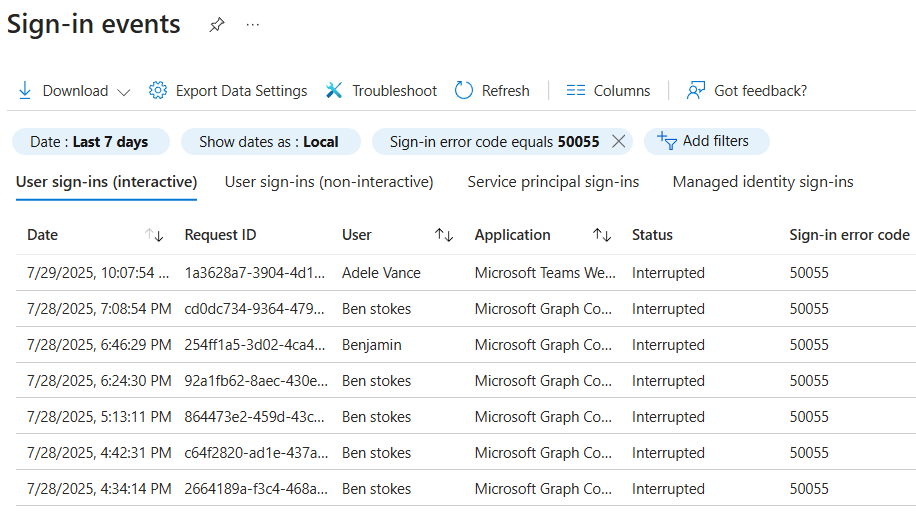Click the feedback person icon
Viewport: 916px width, 516px height.
click(696, 91)
